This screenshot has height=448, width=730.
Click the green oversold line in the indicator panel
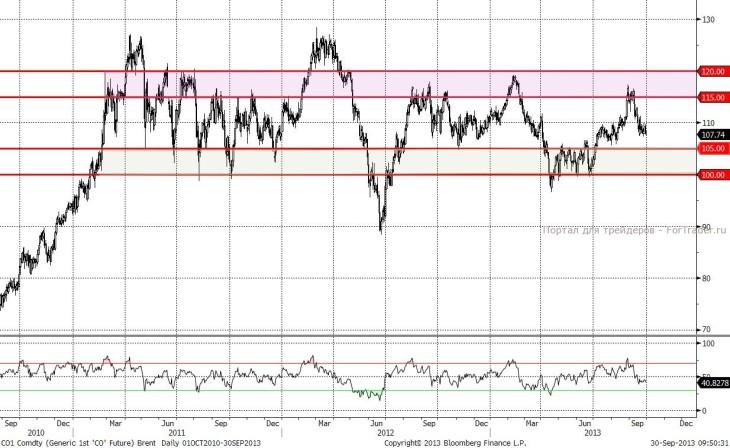point(348,391)
